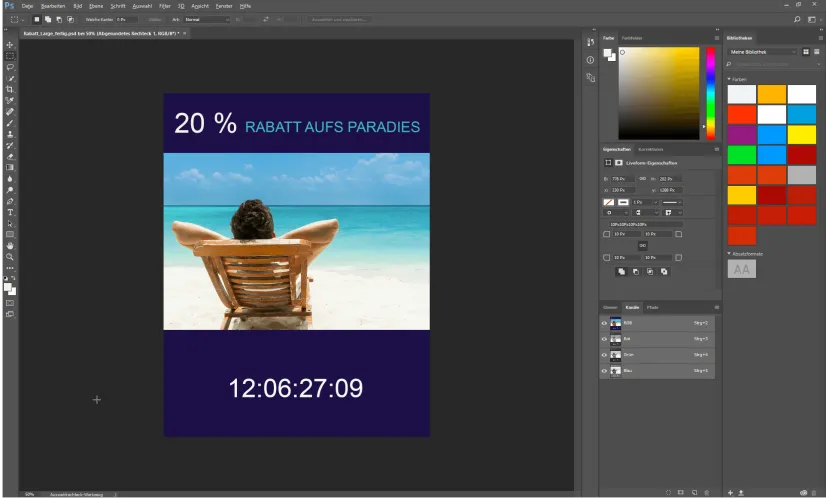Select the Brush tool
This screenshot has height=500, width=826.
9,123
